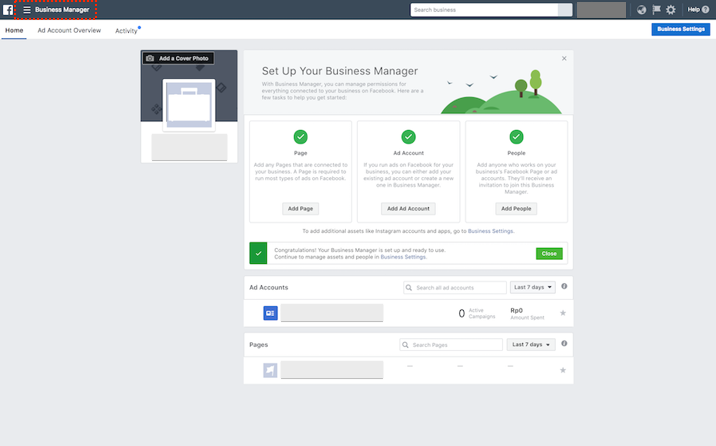Click the redacted ad account name

point(332,313)
